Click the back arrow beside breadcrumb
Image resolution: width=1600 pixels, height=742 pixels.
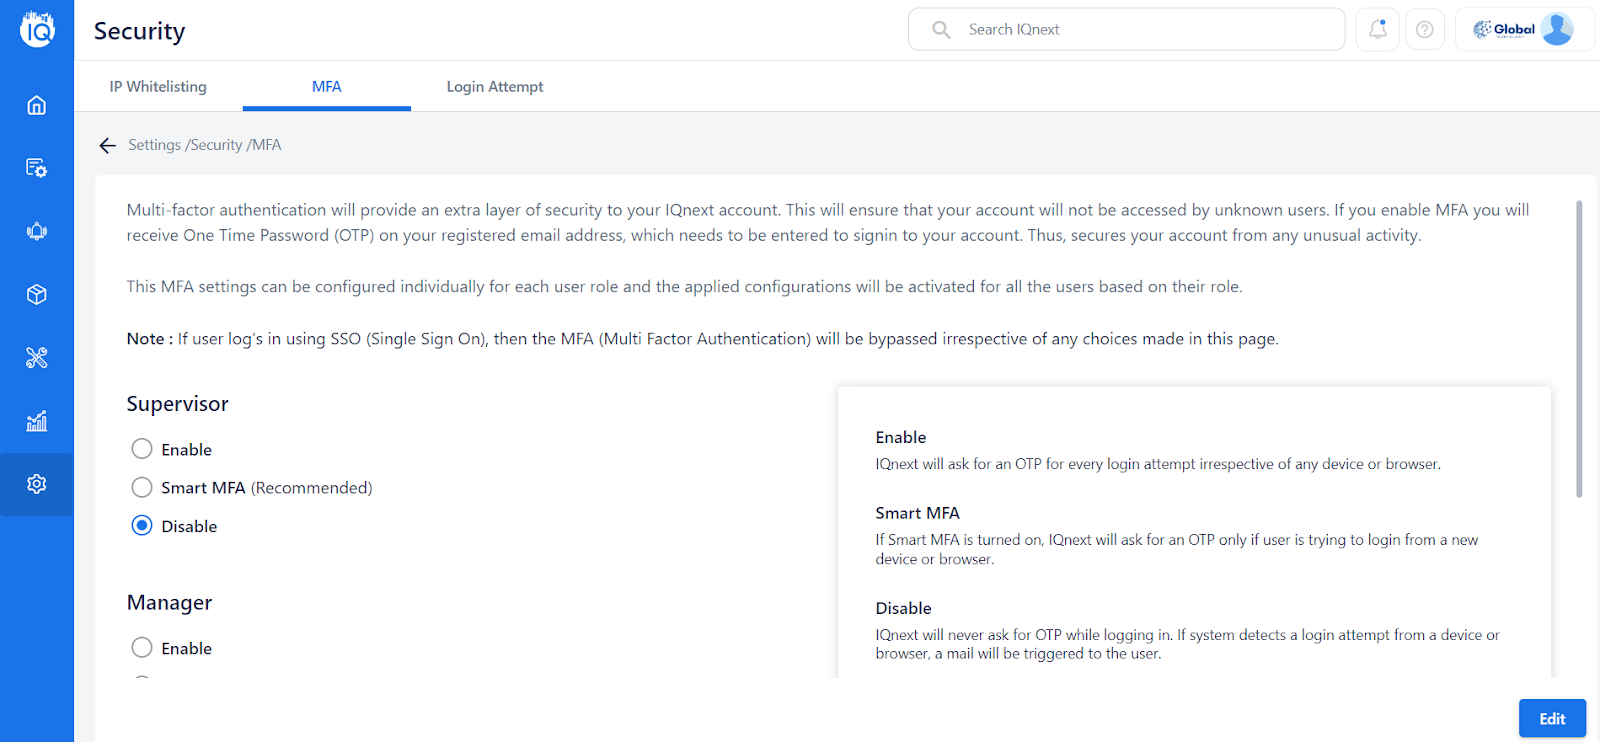(x=108, y=146)
